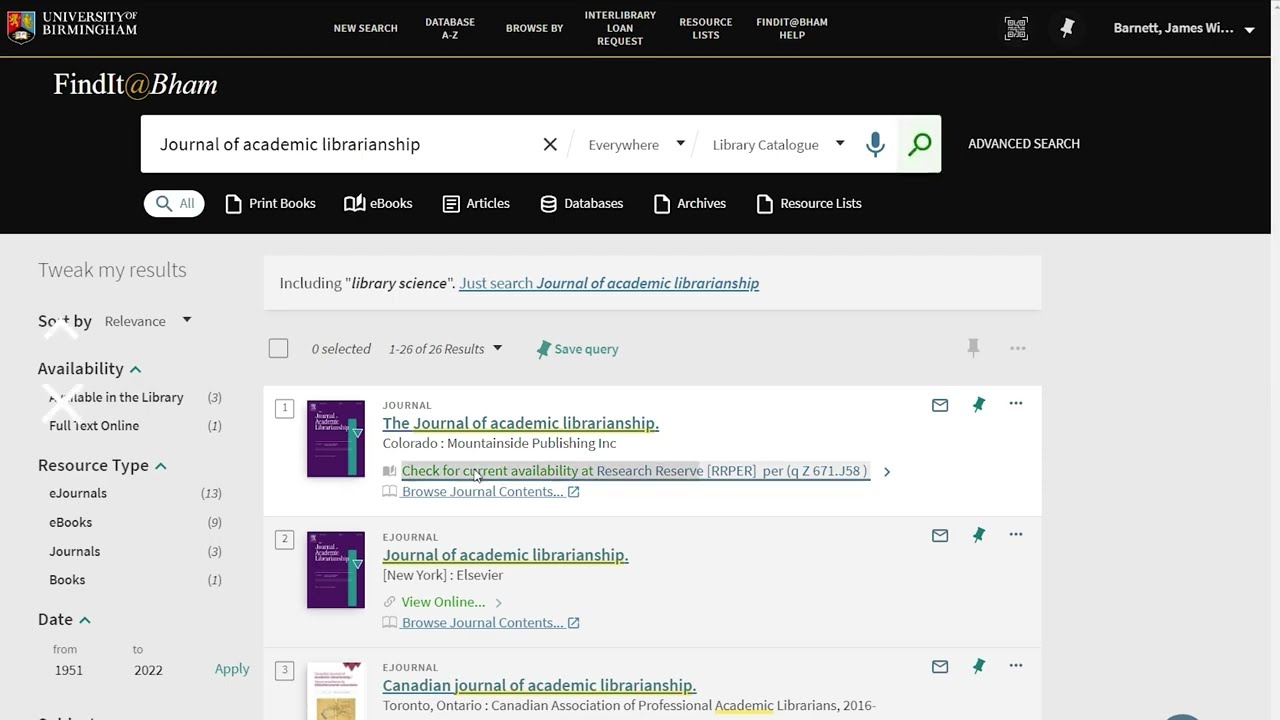
Task: Clear the search box with X
Action: tap(550, 144)
